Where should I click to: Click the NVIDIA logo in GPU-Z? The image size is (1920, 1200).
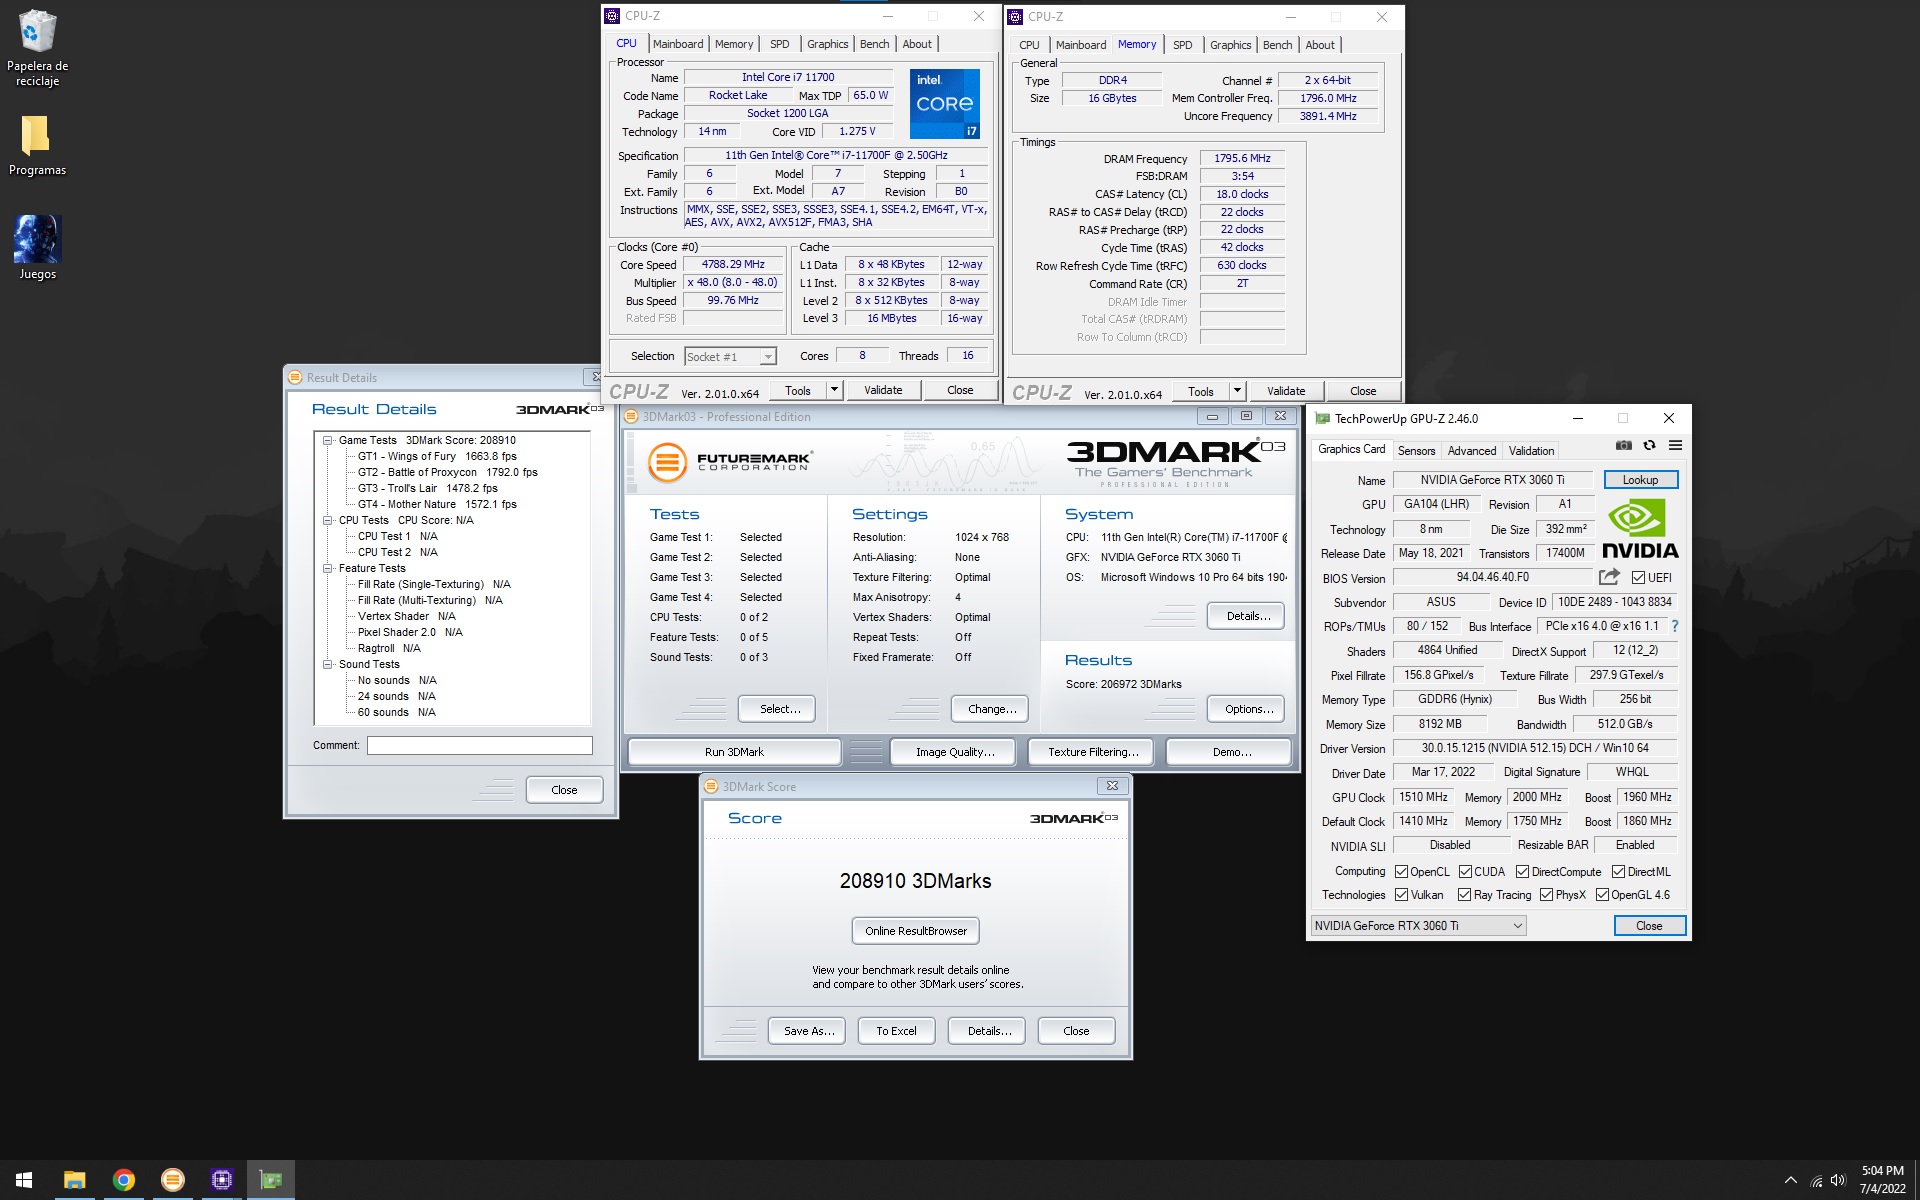pos(1640,529)
